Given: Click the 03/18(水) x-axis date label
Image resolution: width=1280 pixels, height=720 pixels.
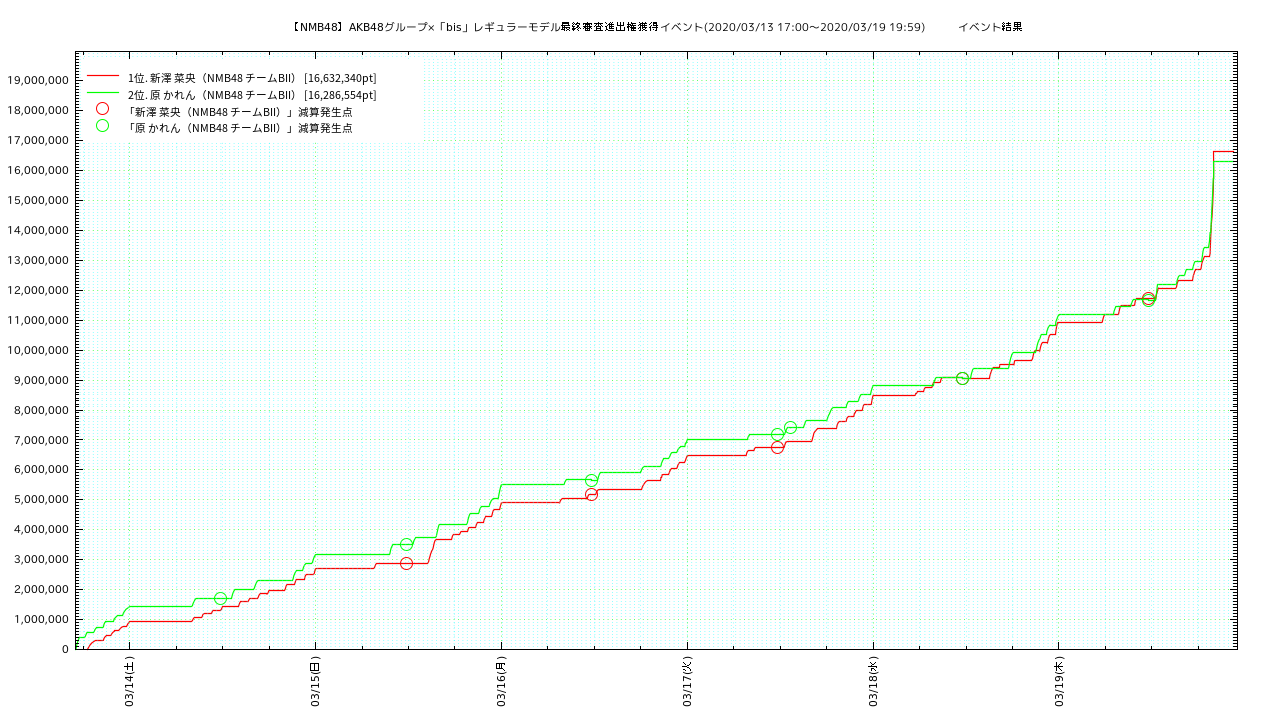Looking at the screenshot, I should (873, 682).
